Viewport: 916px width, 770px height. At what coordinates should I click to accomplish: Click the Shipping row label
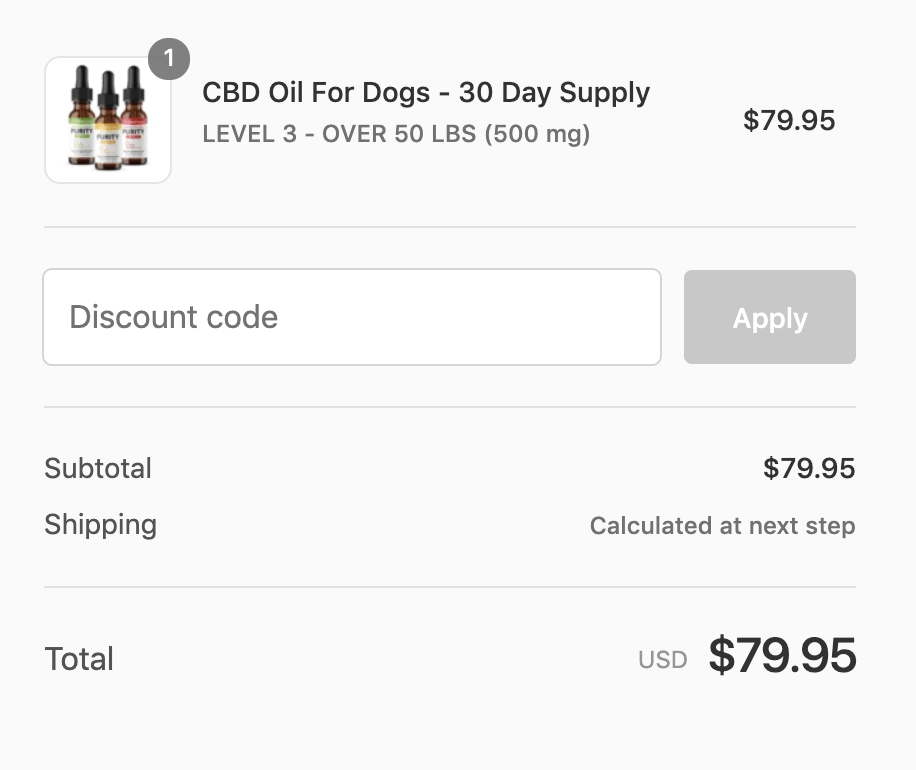click(x=100, y=524)
